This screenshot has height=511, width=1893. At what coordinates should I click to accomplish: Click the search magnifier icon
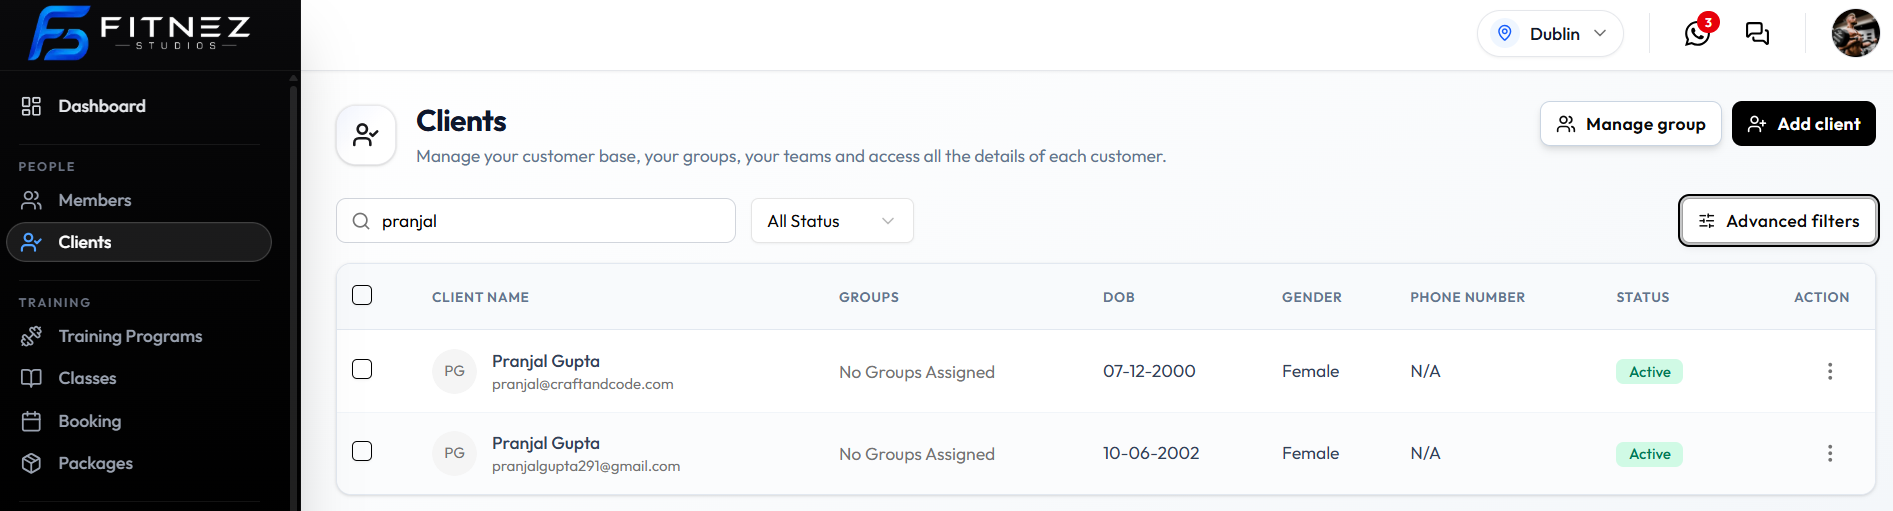pos(361,221)
